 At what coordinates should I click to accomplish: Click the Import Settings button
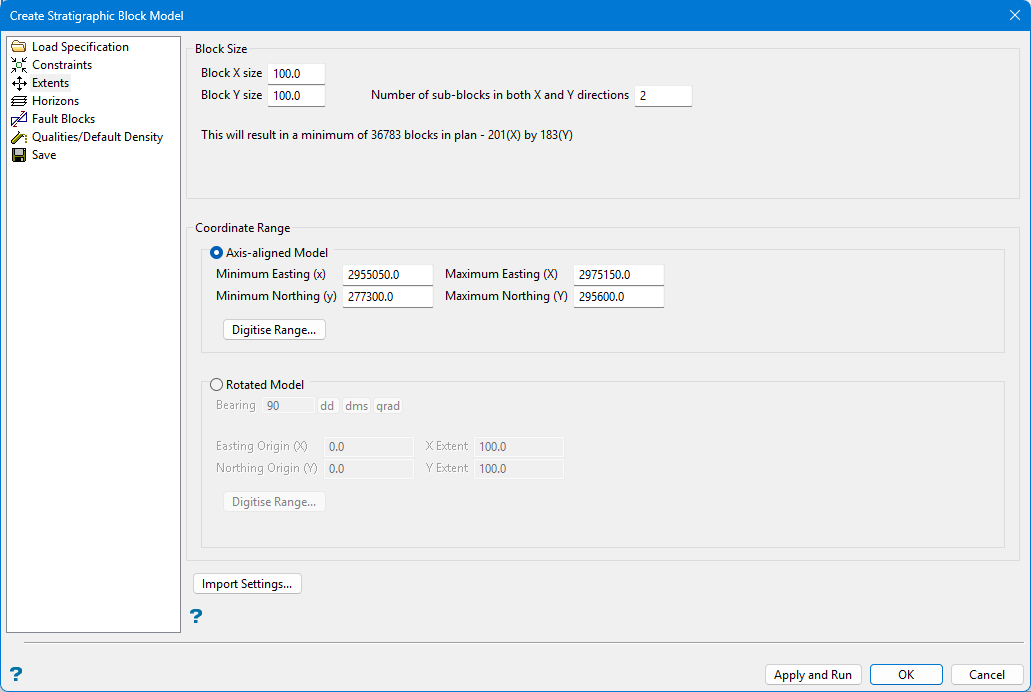click(x=247, y=584)
